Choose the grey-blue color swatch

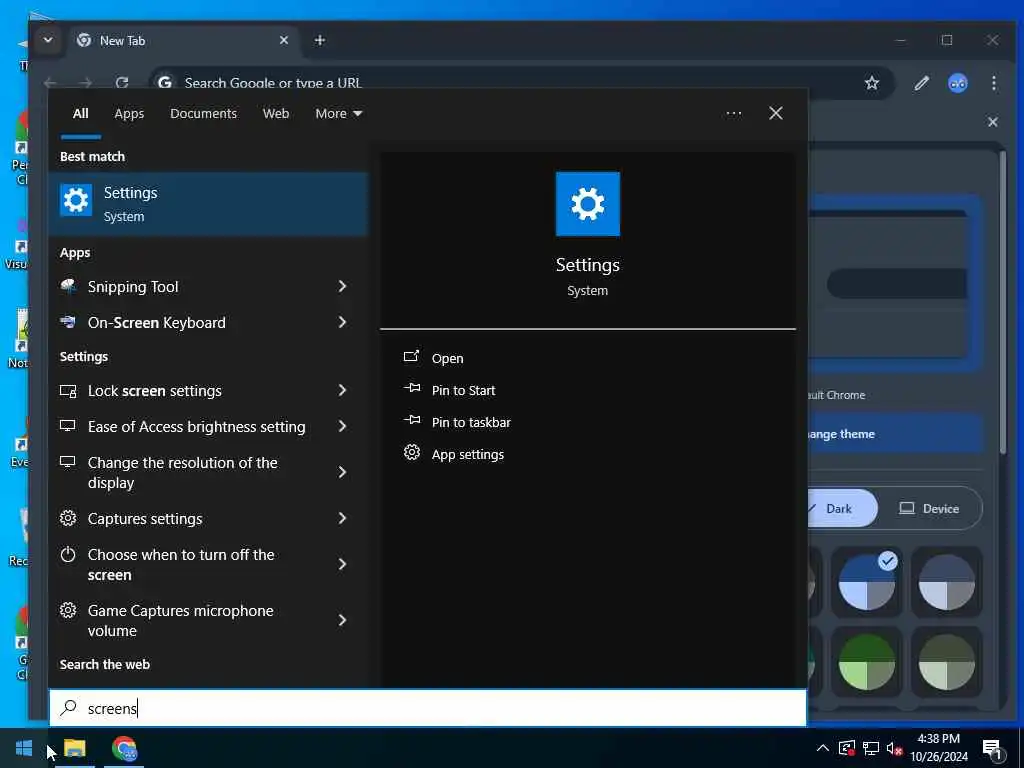(x=946, y=581)
